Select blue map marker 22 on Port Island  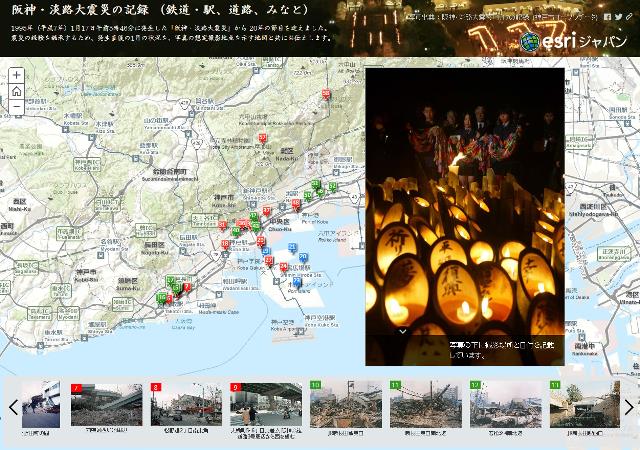297,281
